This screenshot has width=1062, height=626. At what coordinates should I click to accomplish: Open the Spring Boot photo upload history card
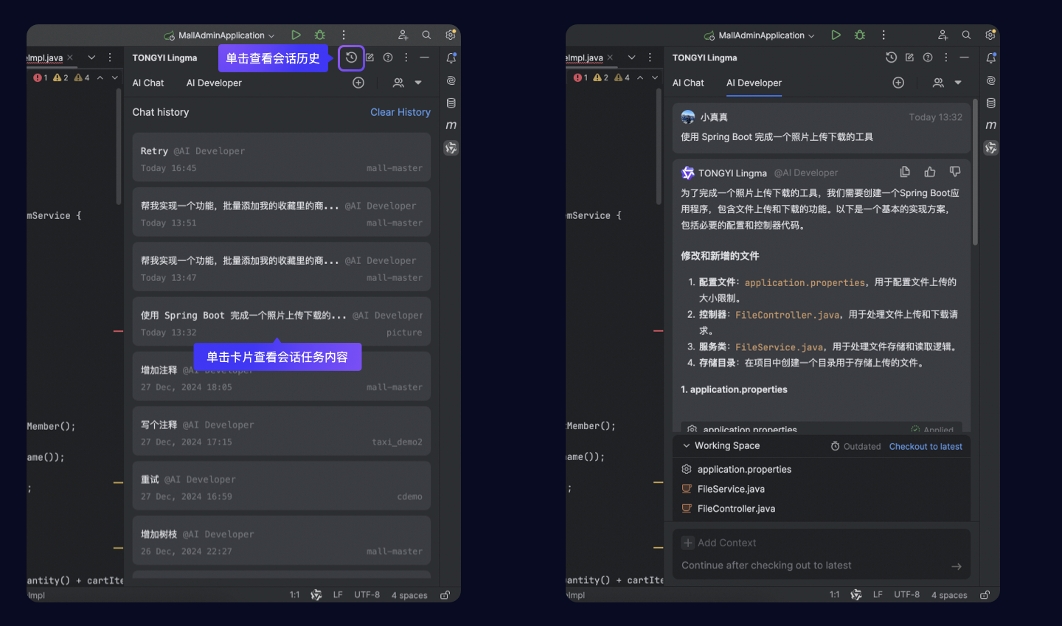point(281,322)
